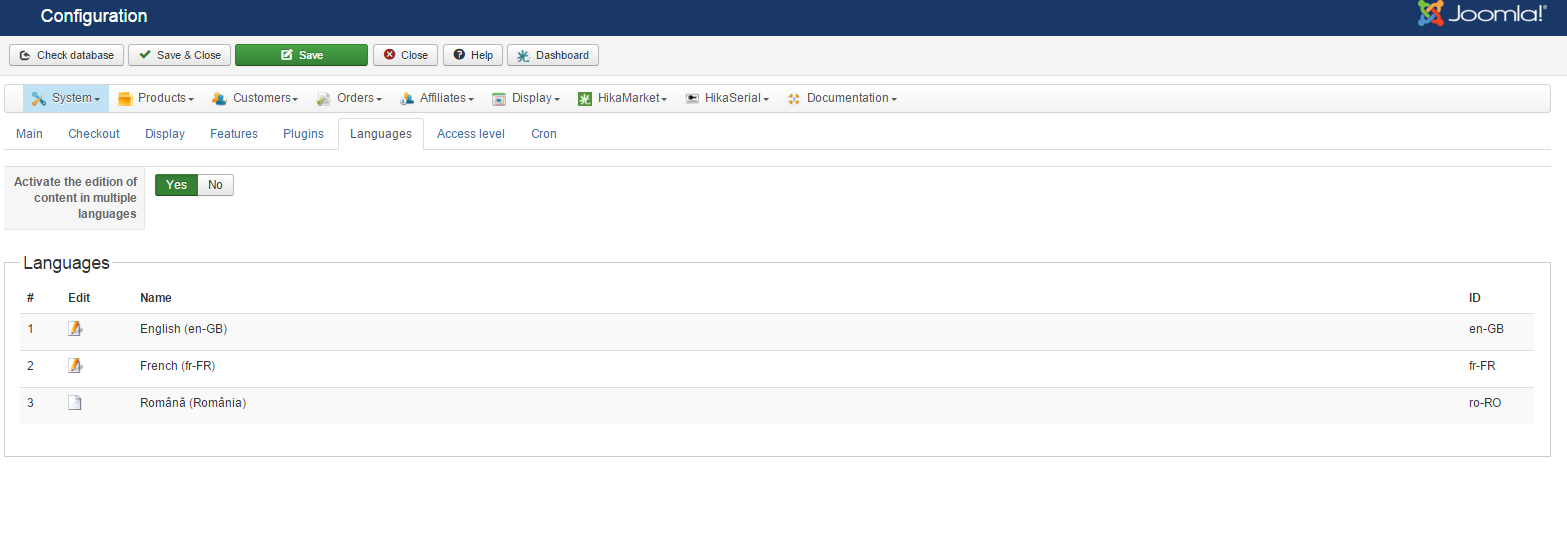Click the Joomla! logo
The height and width of the screenshot is (550, 1567).
coord(1482,14)
